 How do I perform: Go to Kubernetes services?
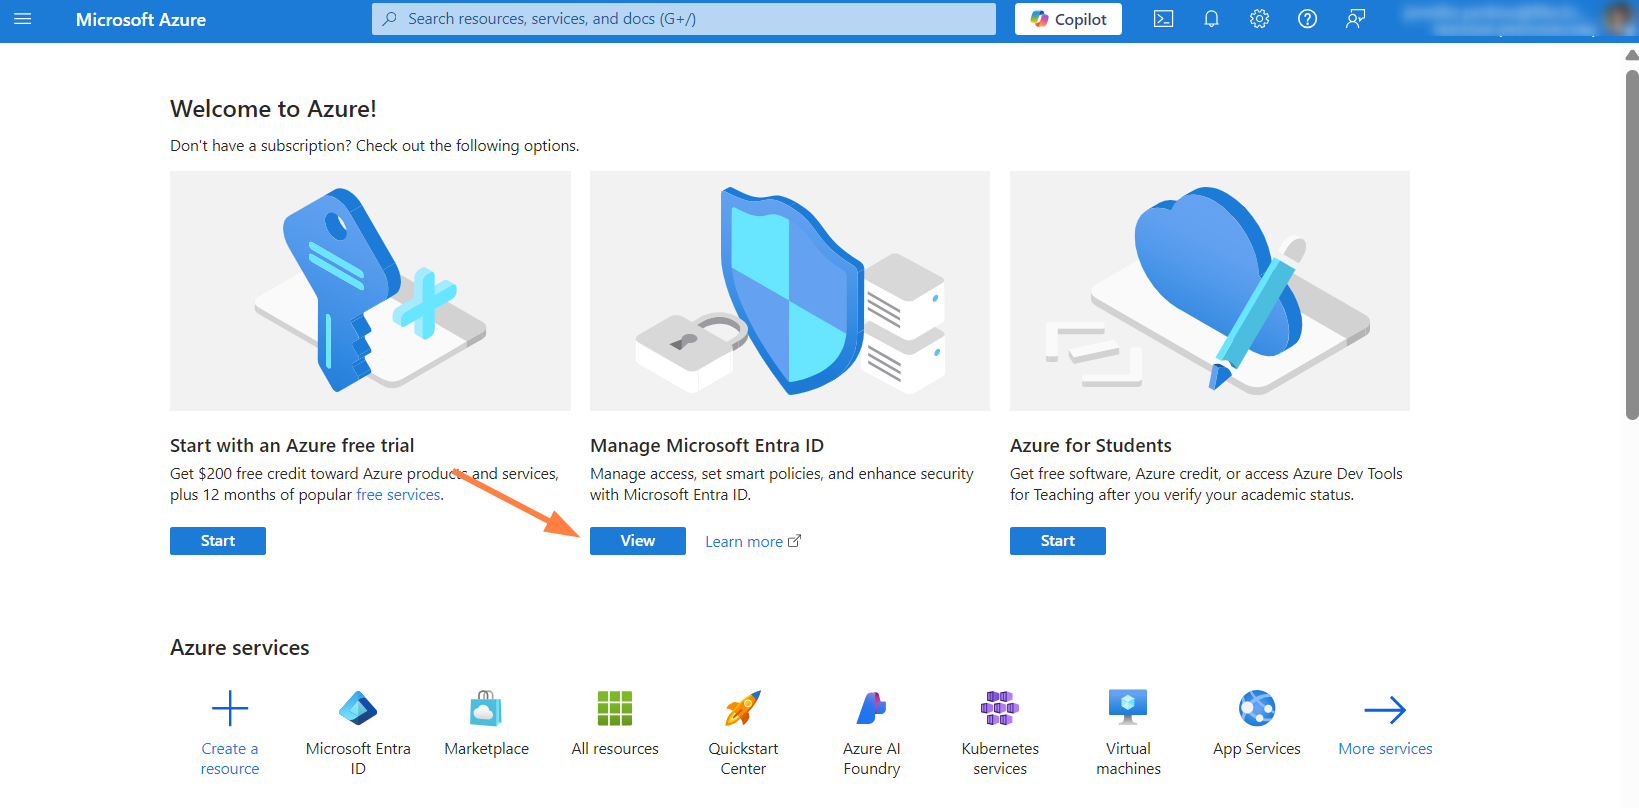point(1000,732)
